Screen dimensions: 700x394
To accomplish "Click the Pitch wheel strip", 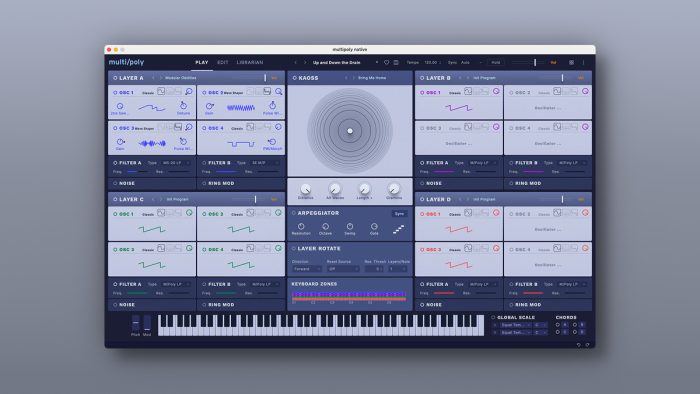I will [x=135, y=323].
